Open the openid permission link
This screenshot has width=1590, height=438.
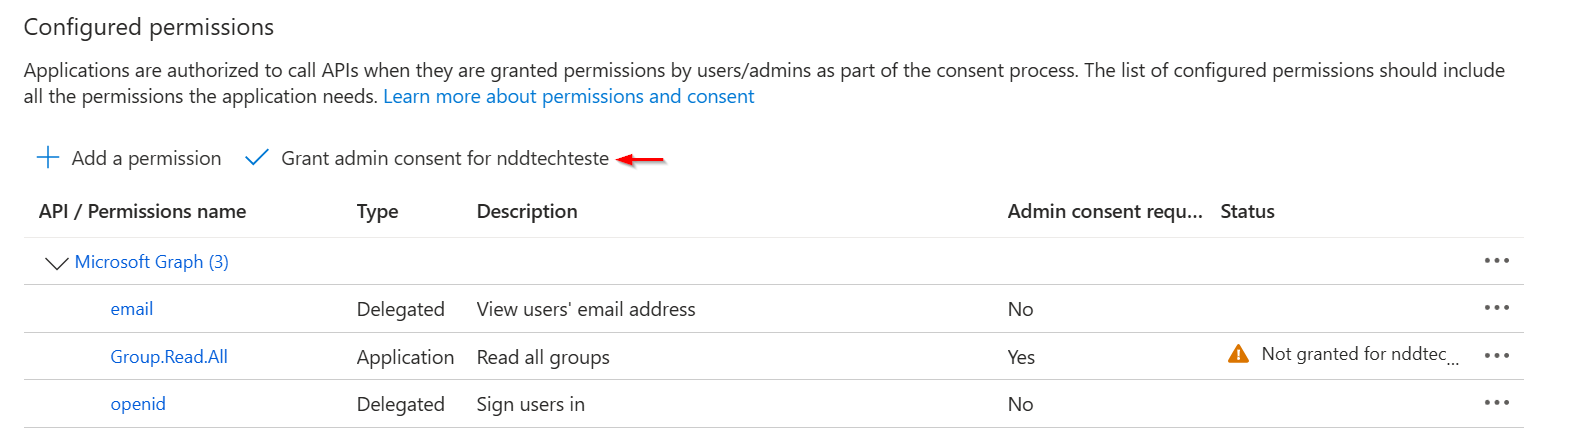point(138,404)
